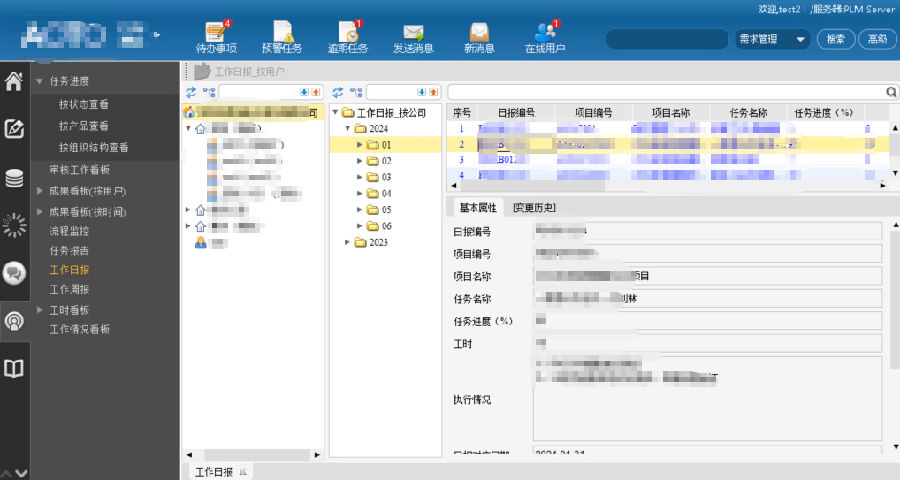
Task: Collapse the 2024 folder in the tree
Action: tap(348, 129)
